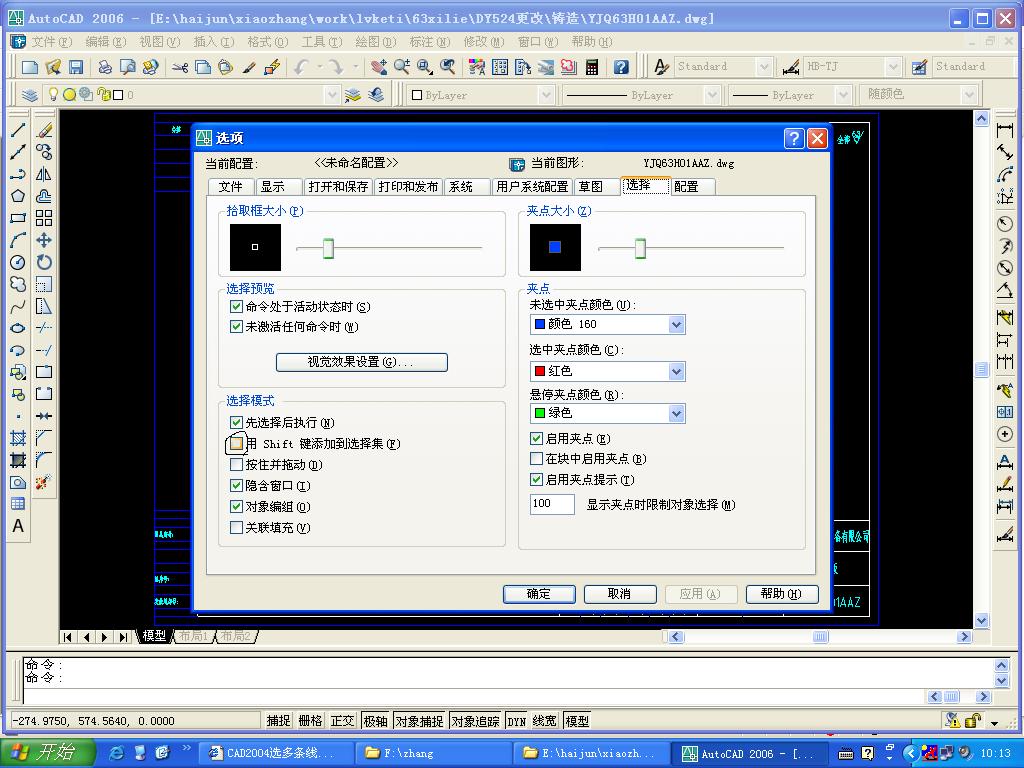Expand the ByLayer color dropdown

click(546, 95)
